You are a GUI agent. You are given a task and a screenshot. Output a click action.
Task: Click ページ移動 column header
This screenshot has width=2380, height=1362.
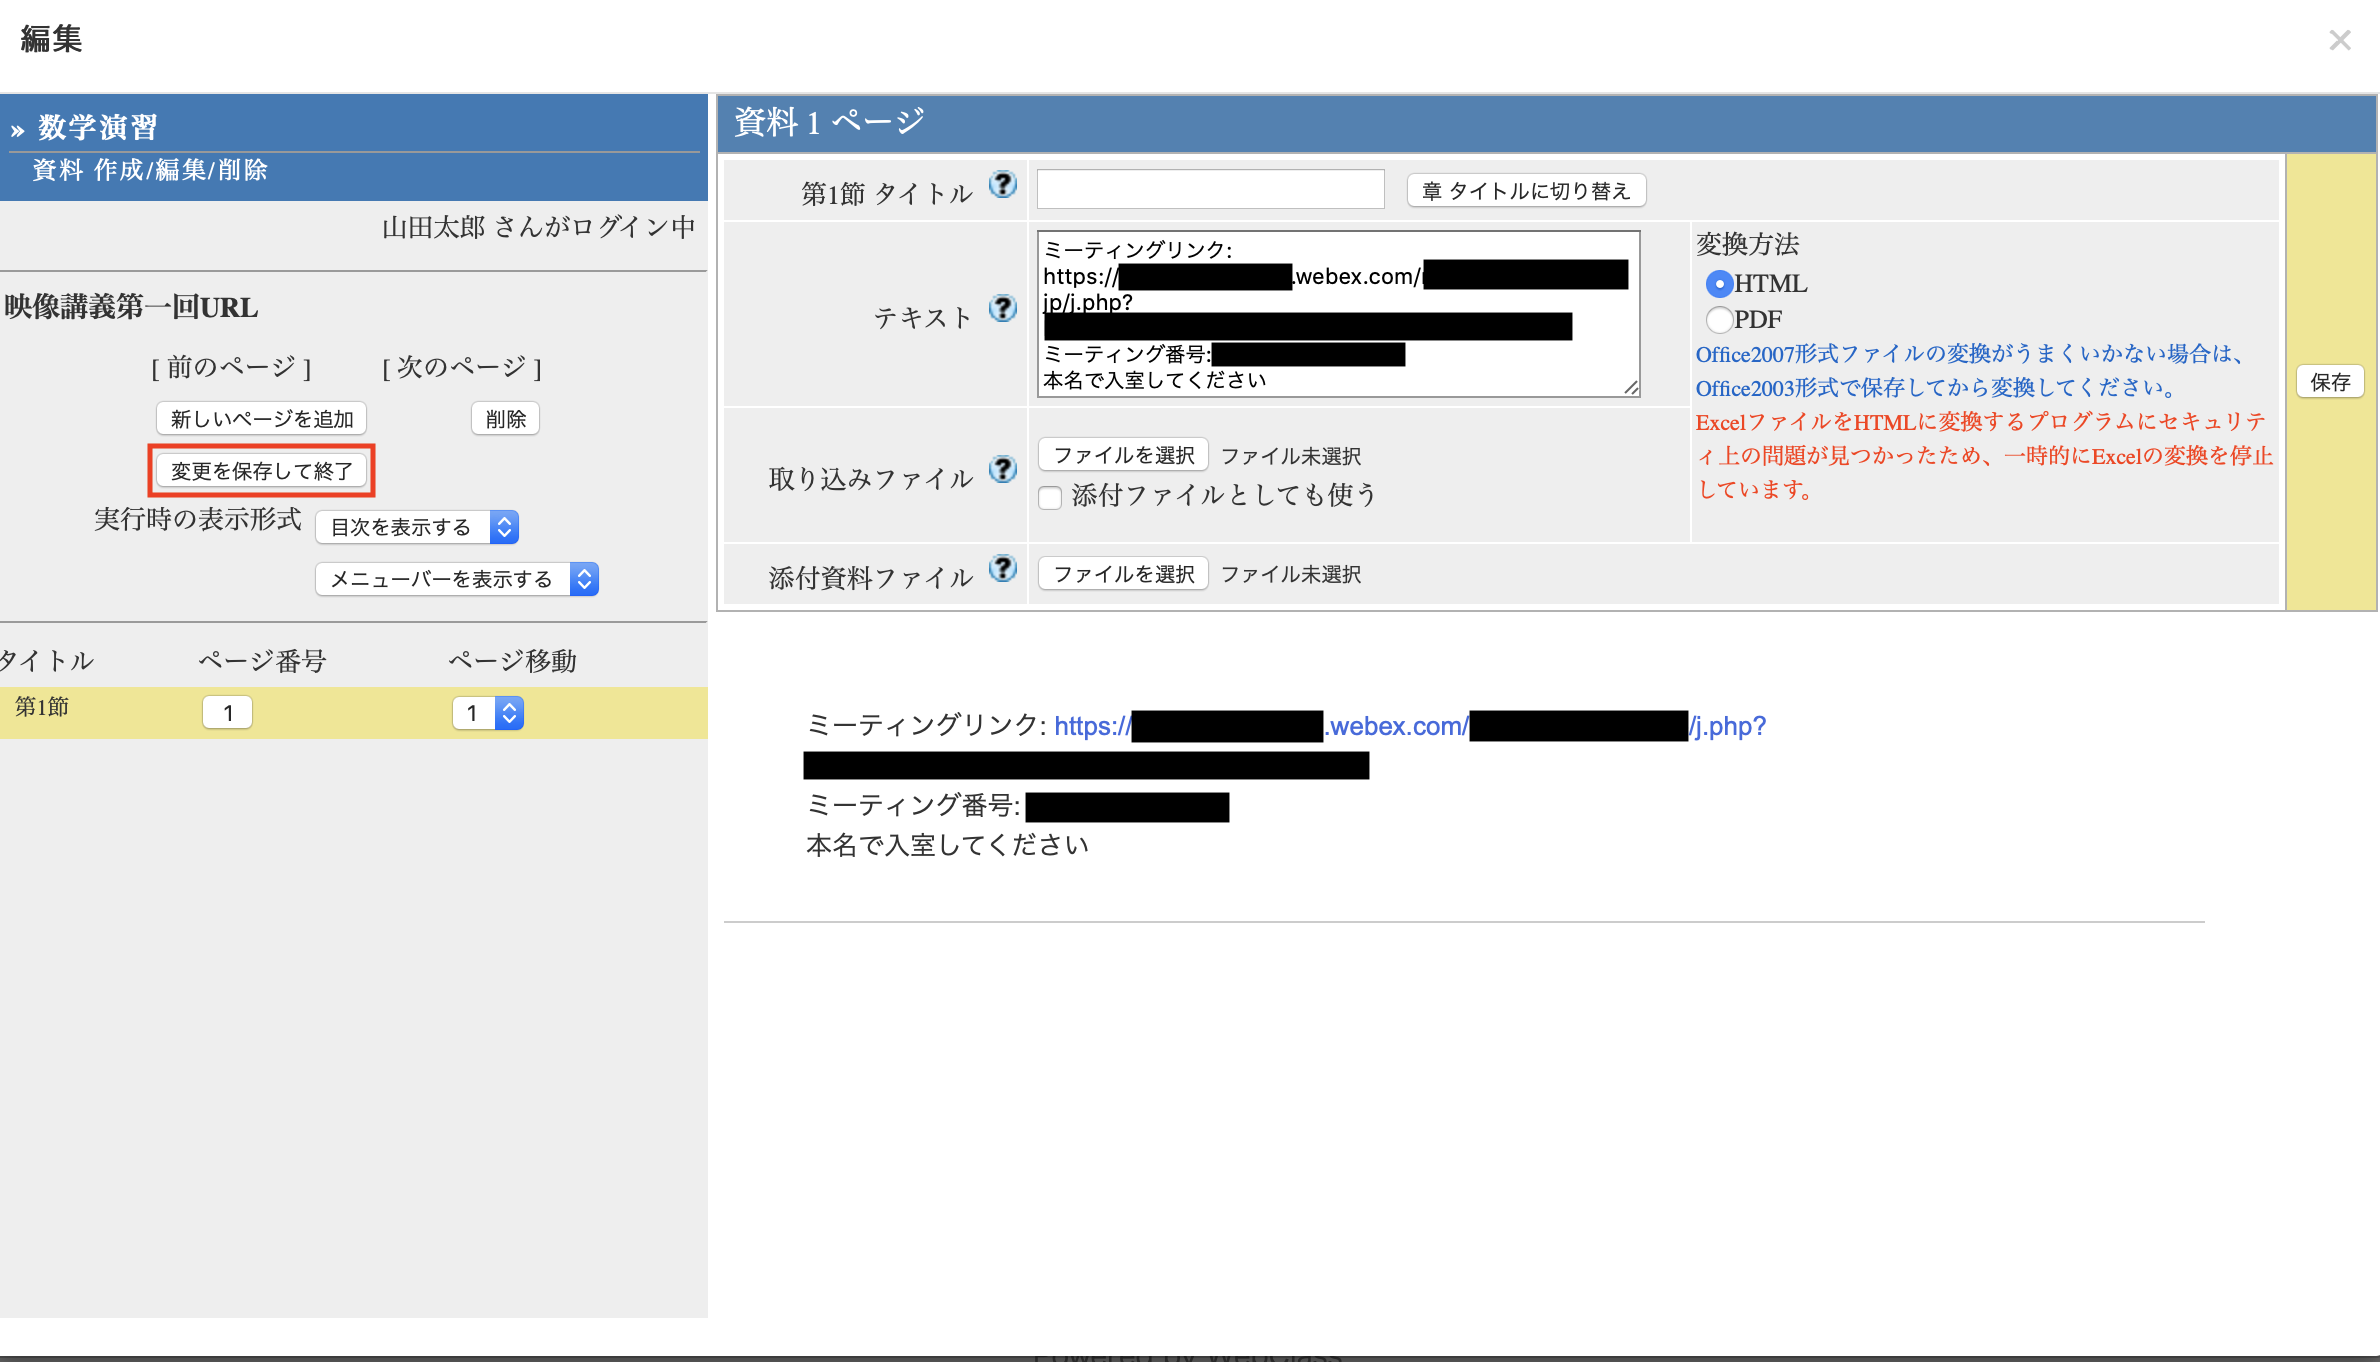click(x=512, y=661)
